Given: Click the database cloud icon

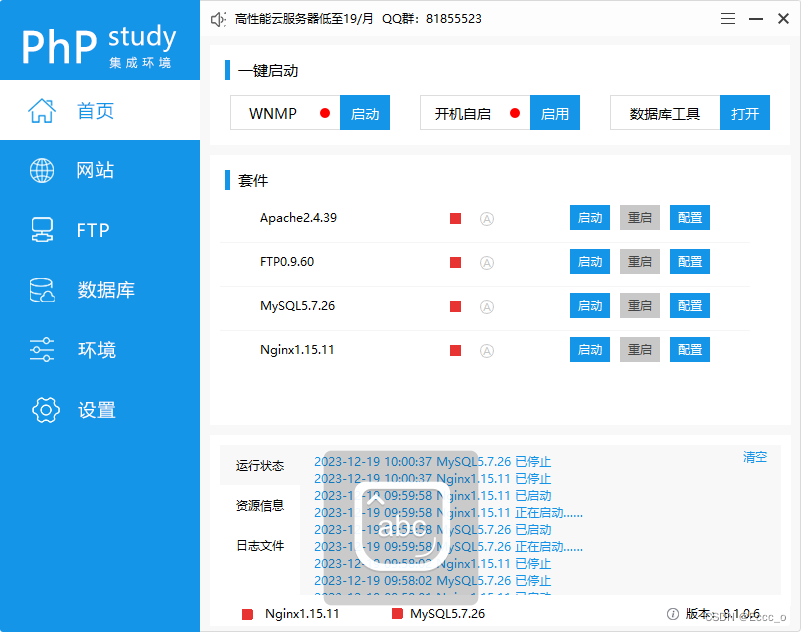Looking at the screenshot, I should click(x=42, y=290).
